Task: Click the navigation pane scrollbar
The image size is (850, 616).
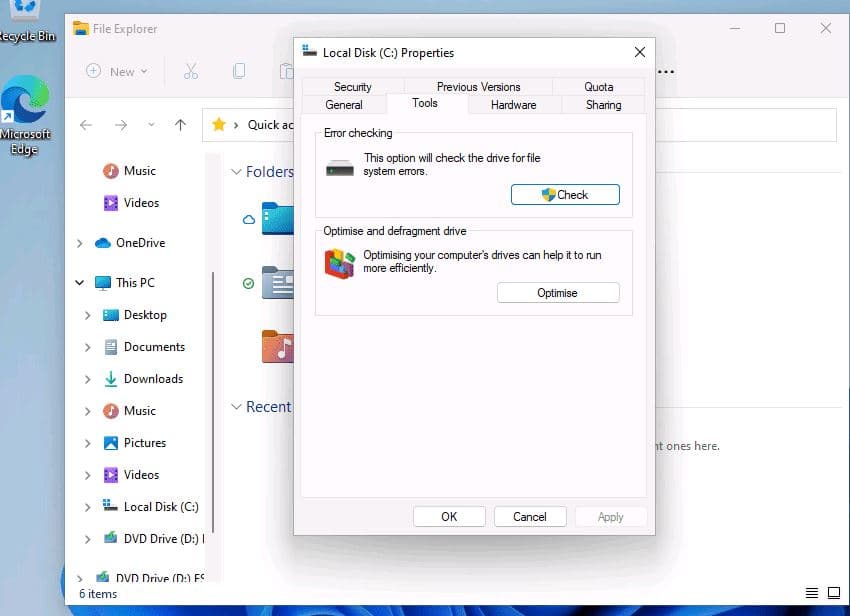Action: (x=213, y=400)
